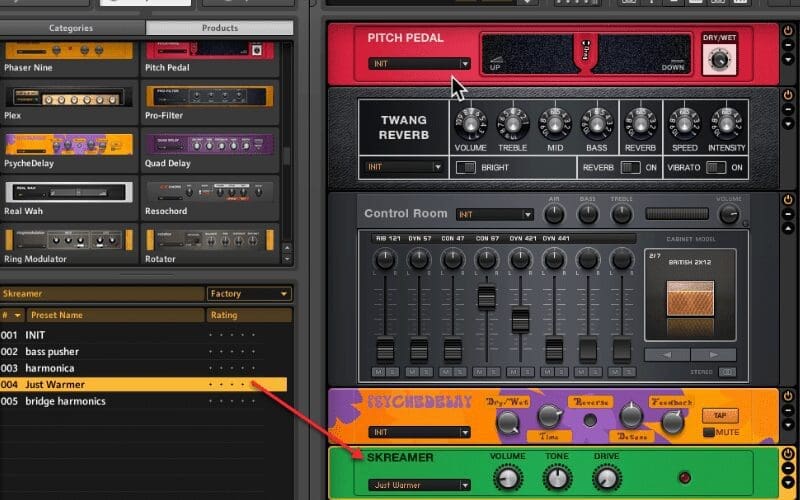Click the Skreamer TONE knob
Viewport: 800px width, 500px height.
(x=557, y=478)
